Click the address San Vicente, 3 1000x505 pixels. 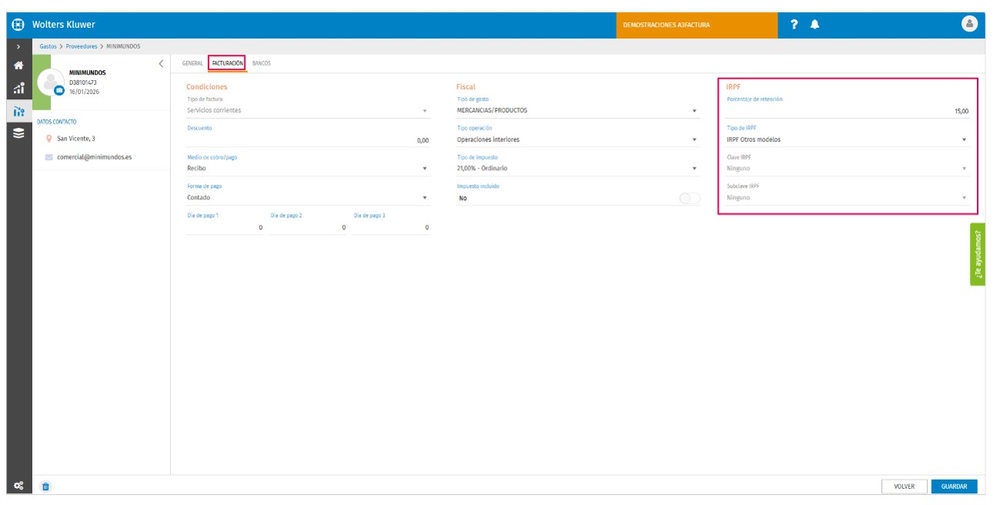click(76, 138)
